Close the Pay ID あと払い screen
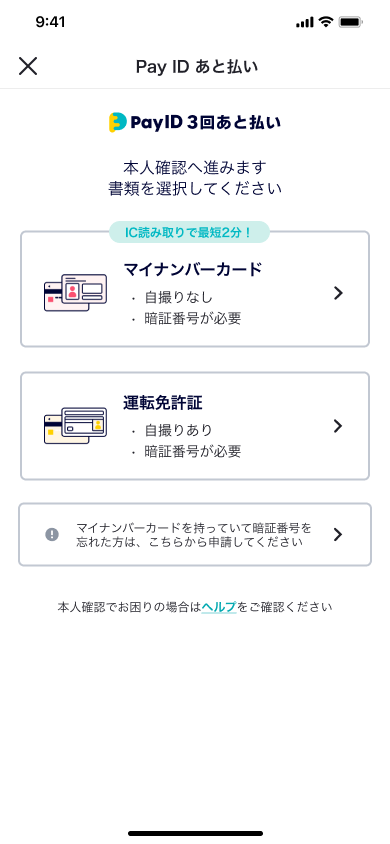This screenshot has height=844, width=390. [x=28, y=66]
